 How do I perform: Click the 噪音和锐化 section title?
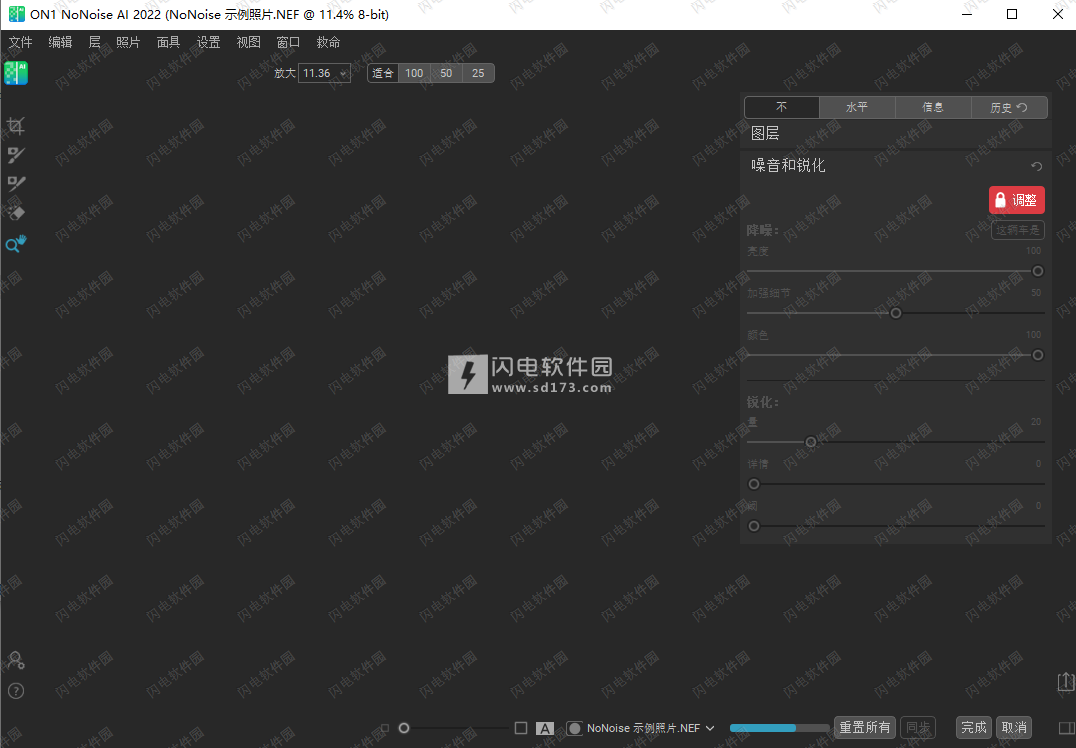point(788,165)
